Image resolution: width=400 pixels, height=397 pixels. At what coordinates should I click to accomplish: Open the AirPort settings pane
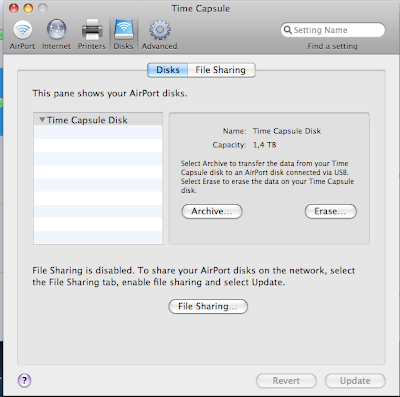point(22,35)
